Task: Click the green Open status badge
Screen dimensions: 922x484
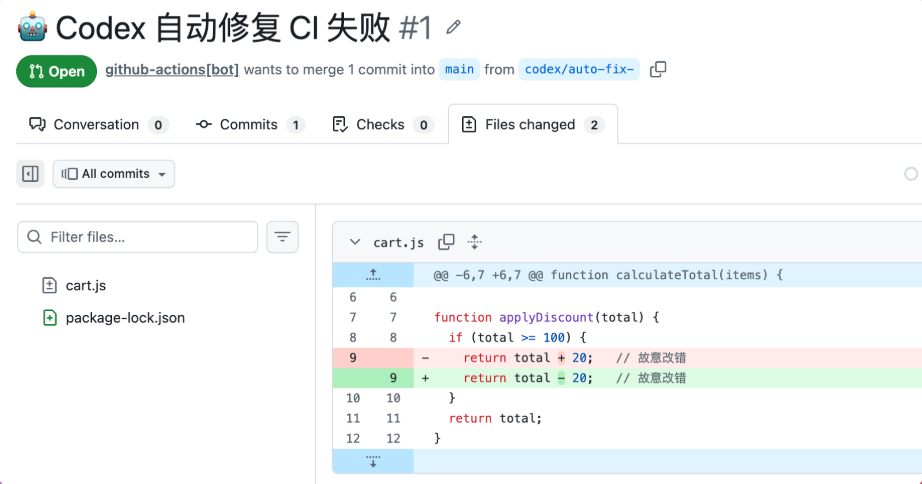Action: (x=56, y=71)
